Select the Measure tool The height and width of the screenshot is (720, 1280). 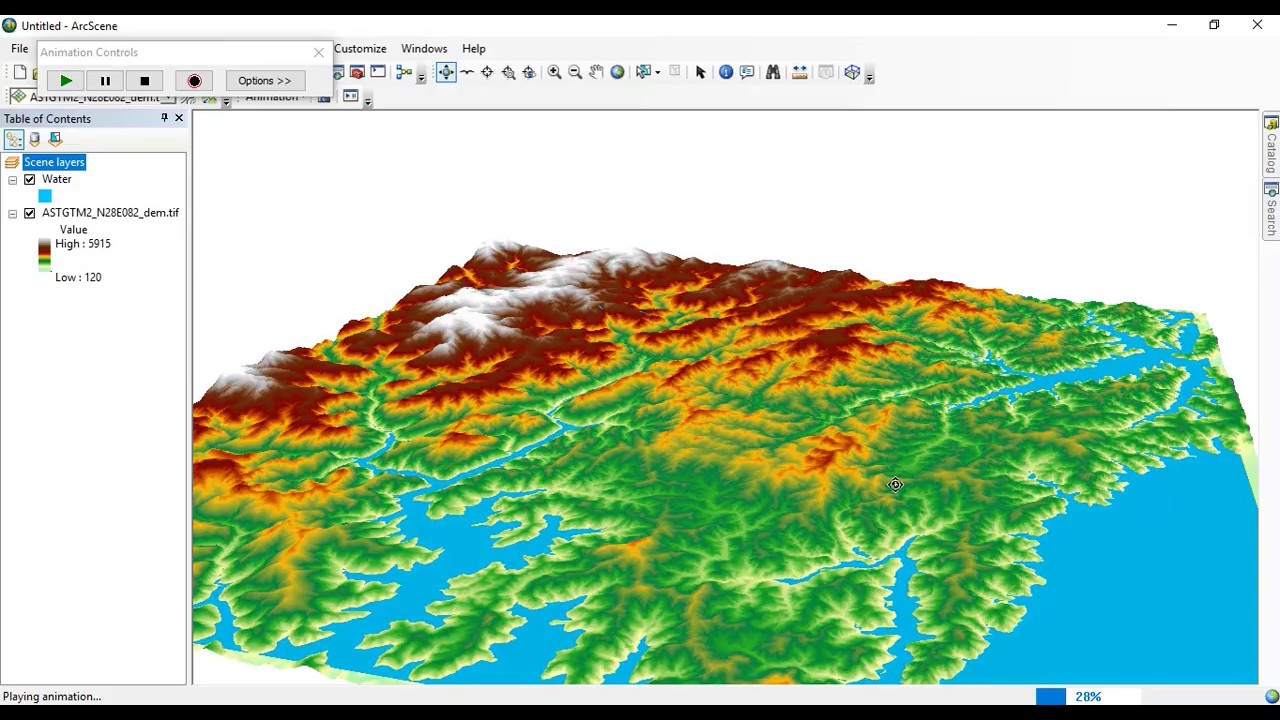tap(800, 72)
